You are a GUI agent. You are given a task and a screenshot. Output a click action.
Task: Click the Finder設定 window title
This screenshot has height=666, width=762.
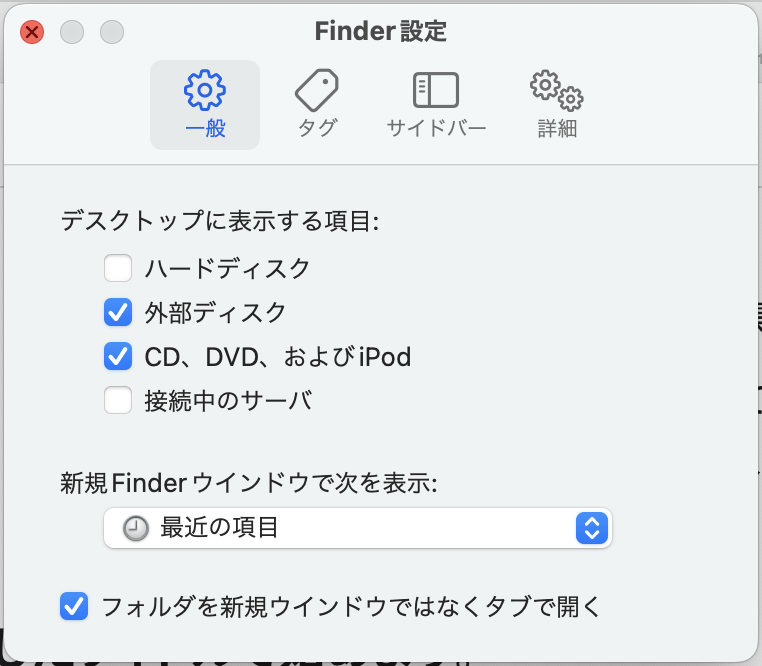(x=380, y=32)
